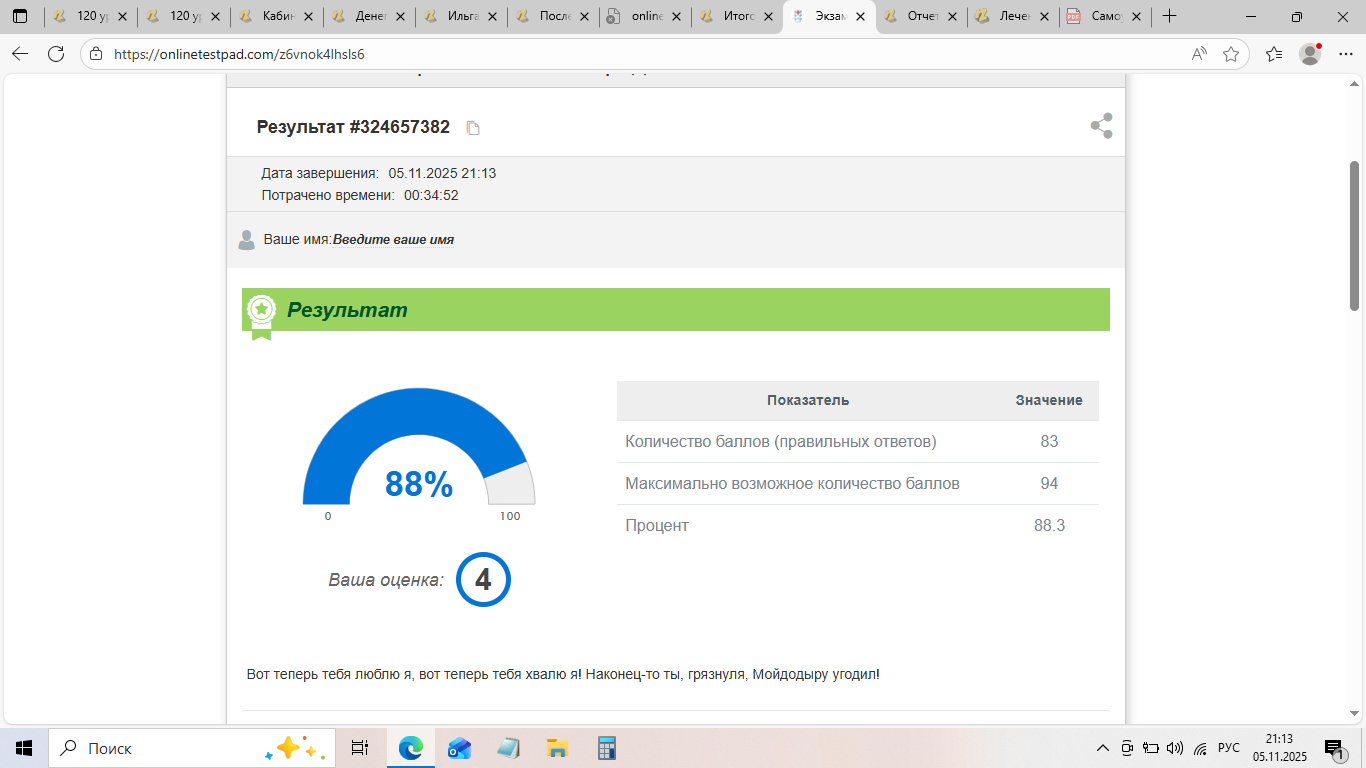1366x768 pixels.
Task: Go back using the browser back arrow
Action: 20,54
